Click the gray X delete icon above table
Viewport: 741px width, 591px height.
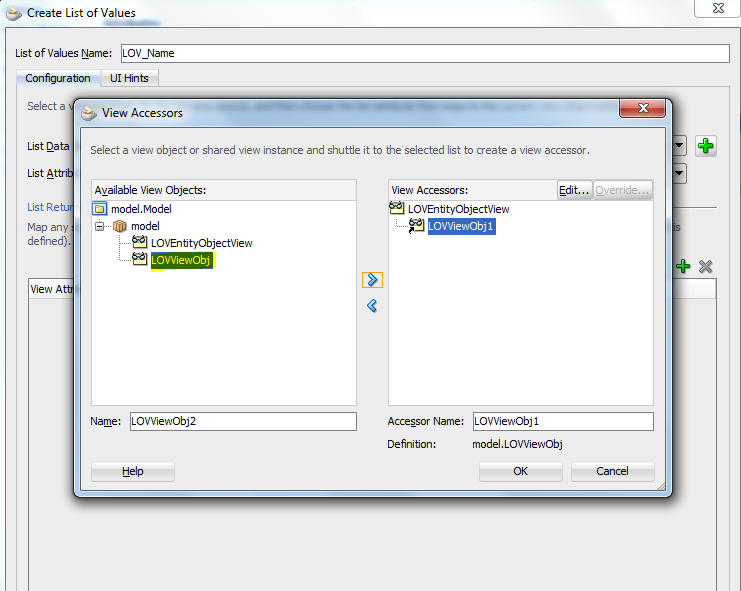click(x=706, y=266)
